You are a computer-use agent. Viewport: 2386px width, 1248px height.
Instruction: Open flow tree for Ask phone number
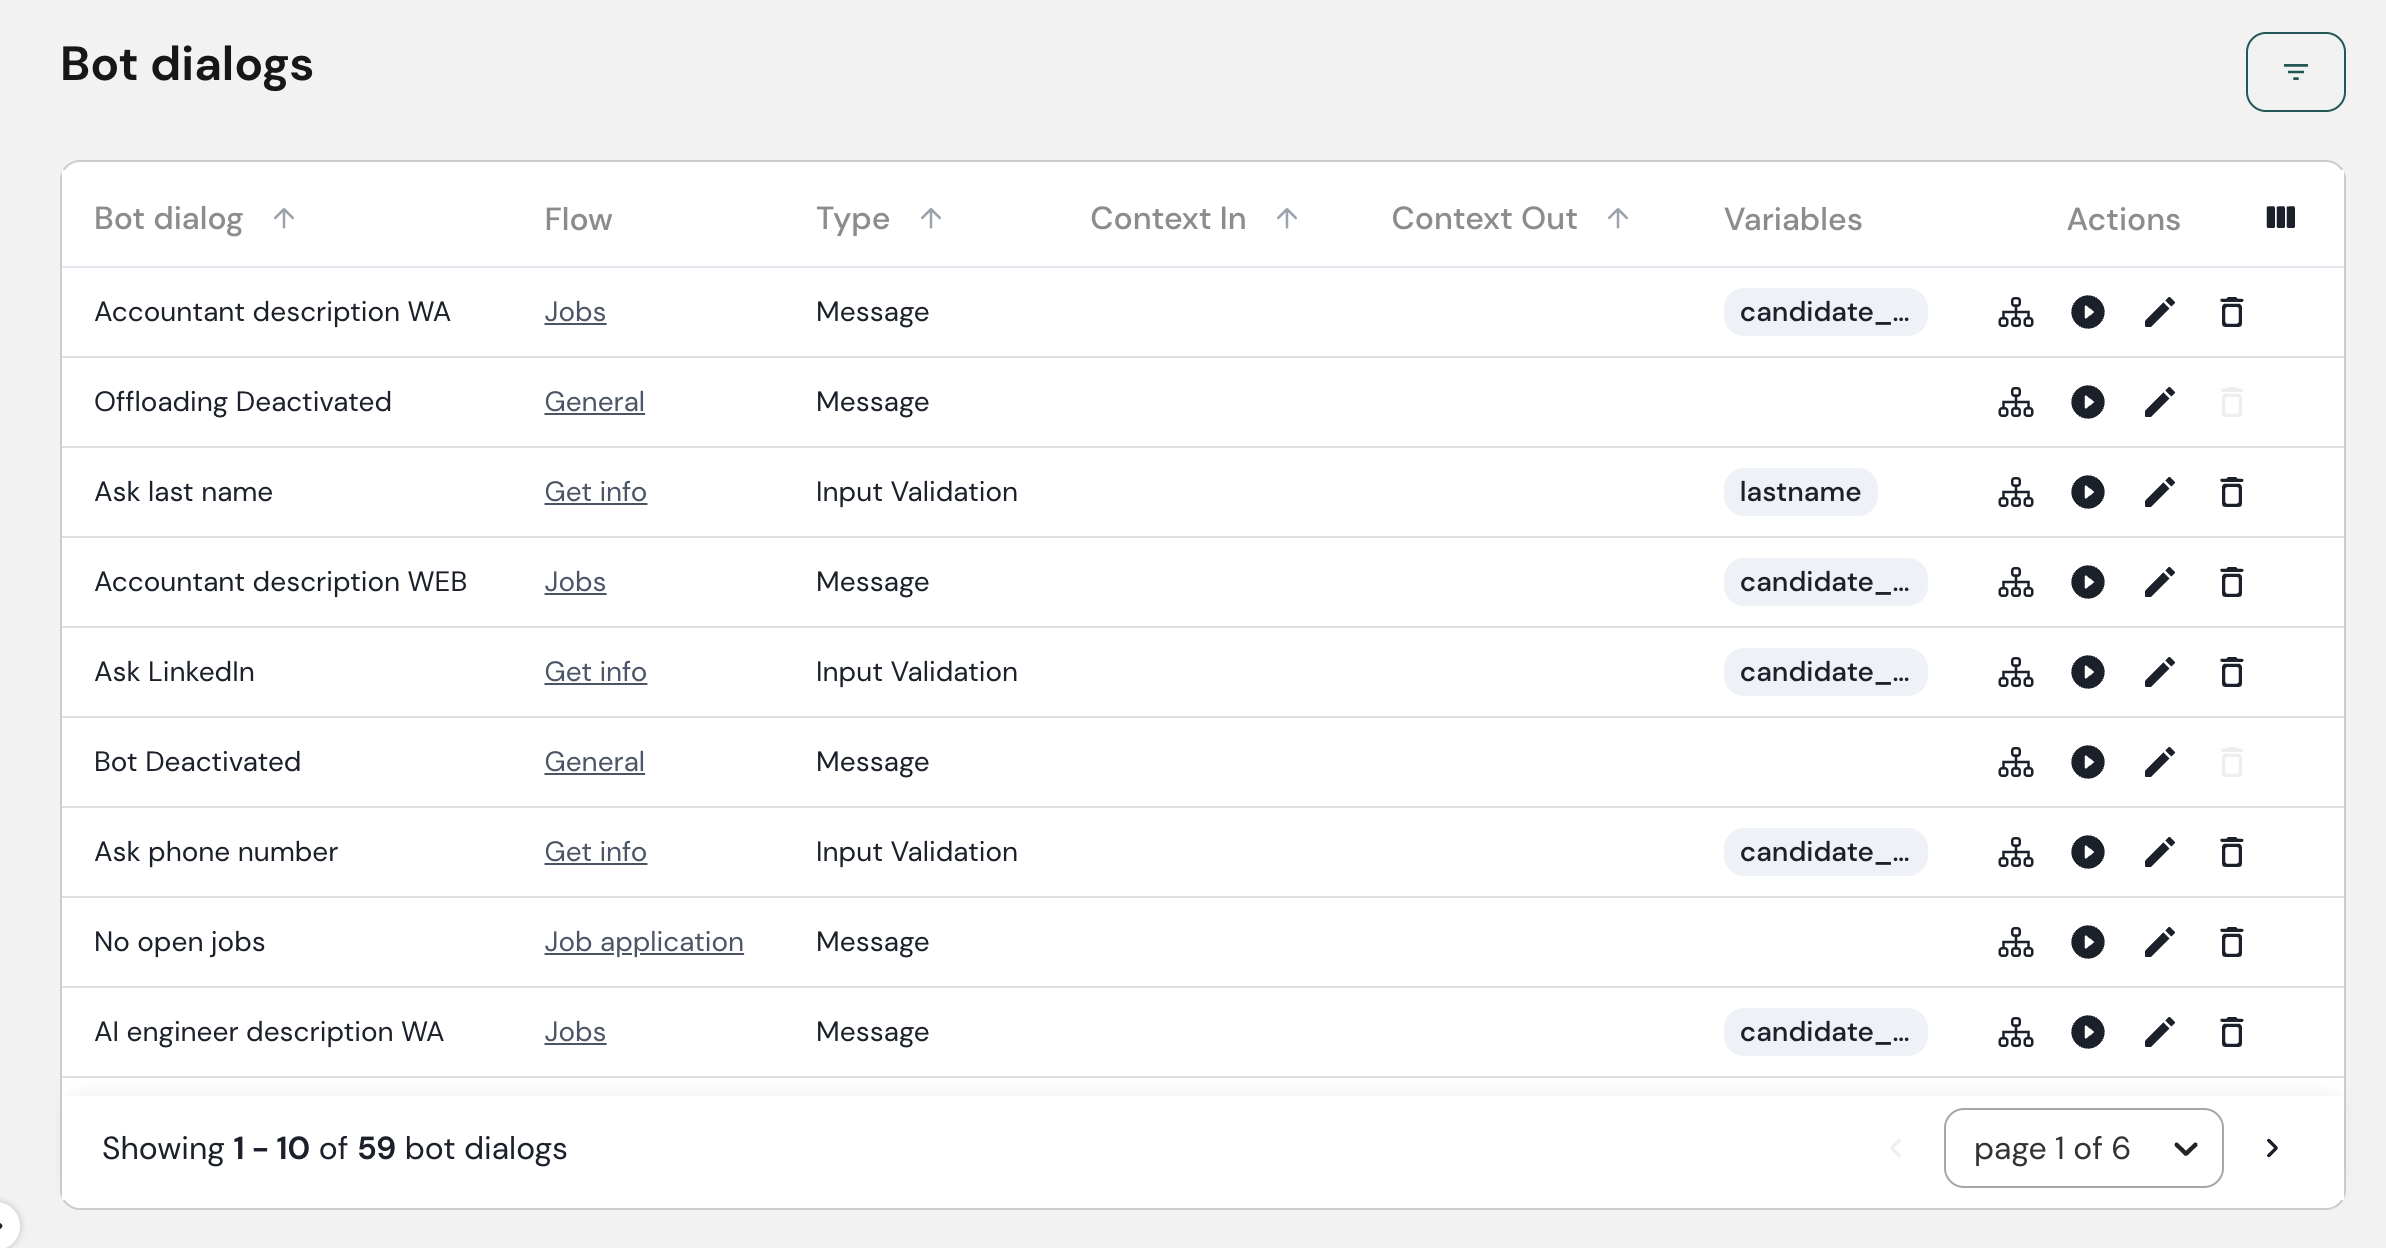[2015, 853]
